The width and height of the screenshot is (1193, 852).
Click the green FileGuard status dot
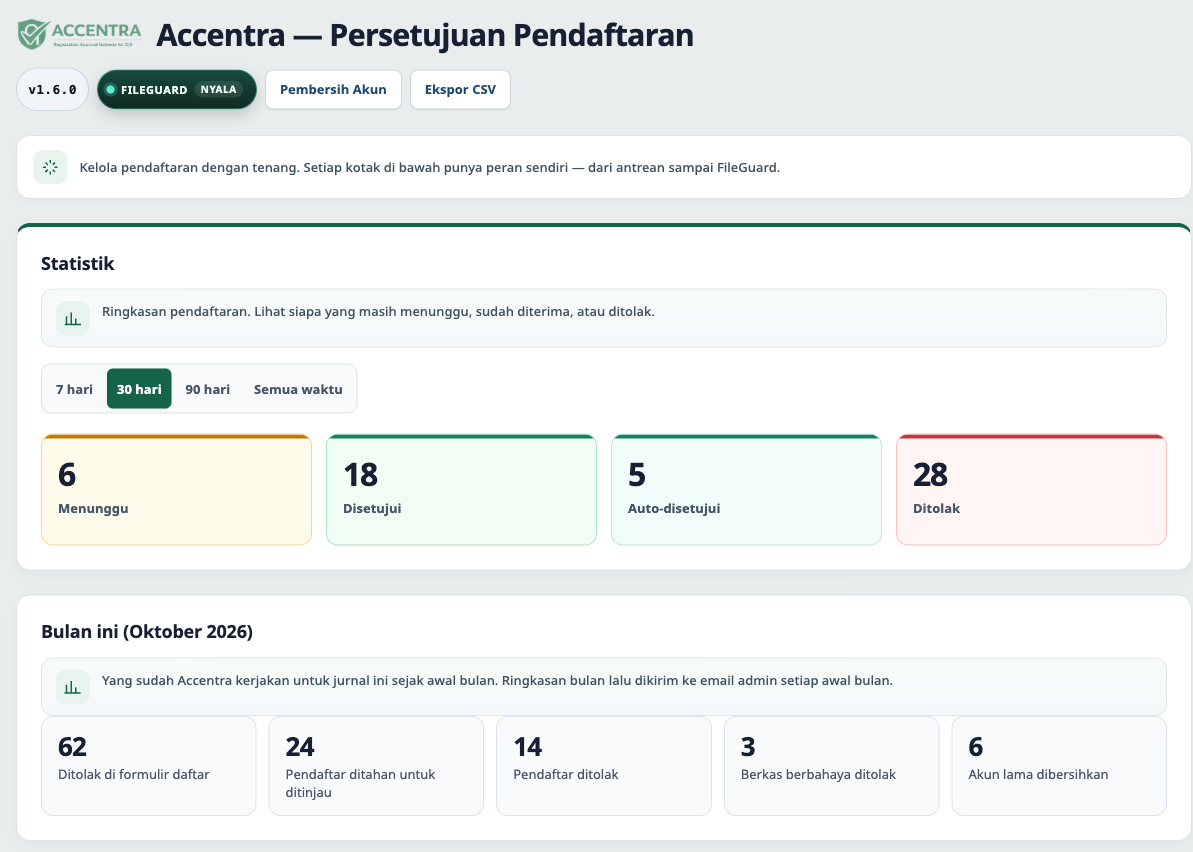tap(110, 90)
